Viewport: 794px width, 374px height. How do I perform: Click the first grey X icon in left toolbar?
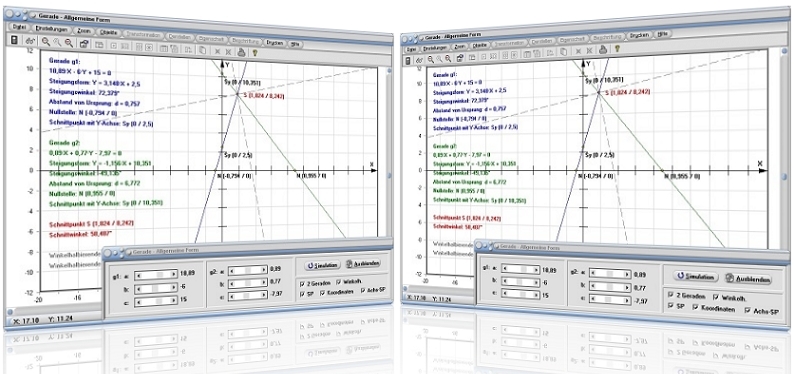tap(217, 51)
